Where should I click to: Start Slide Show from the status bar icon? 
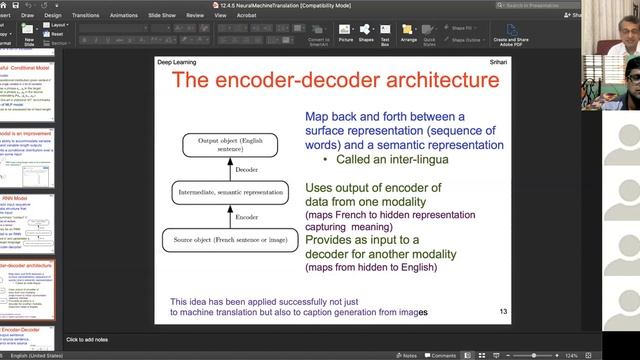tap(496, 356)
